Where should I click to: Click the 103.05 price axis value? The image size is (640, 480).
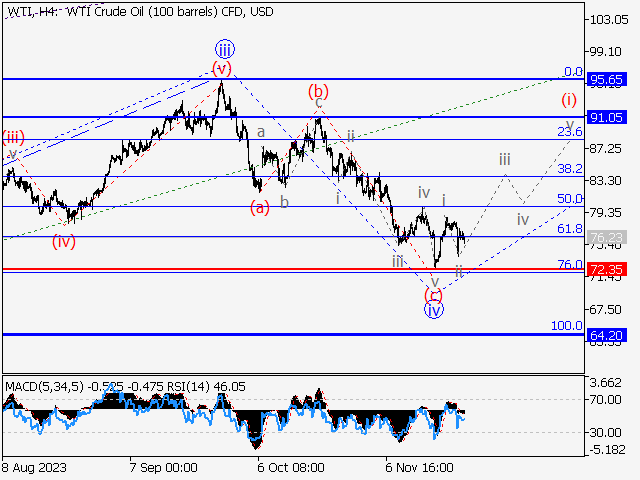(609, 19)
